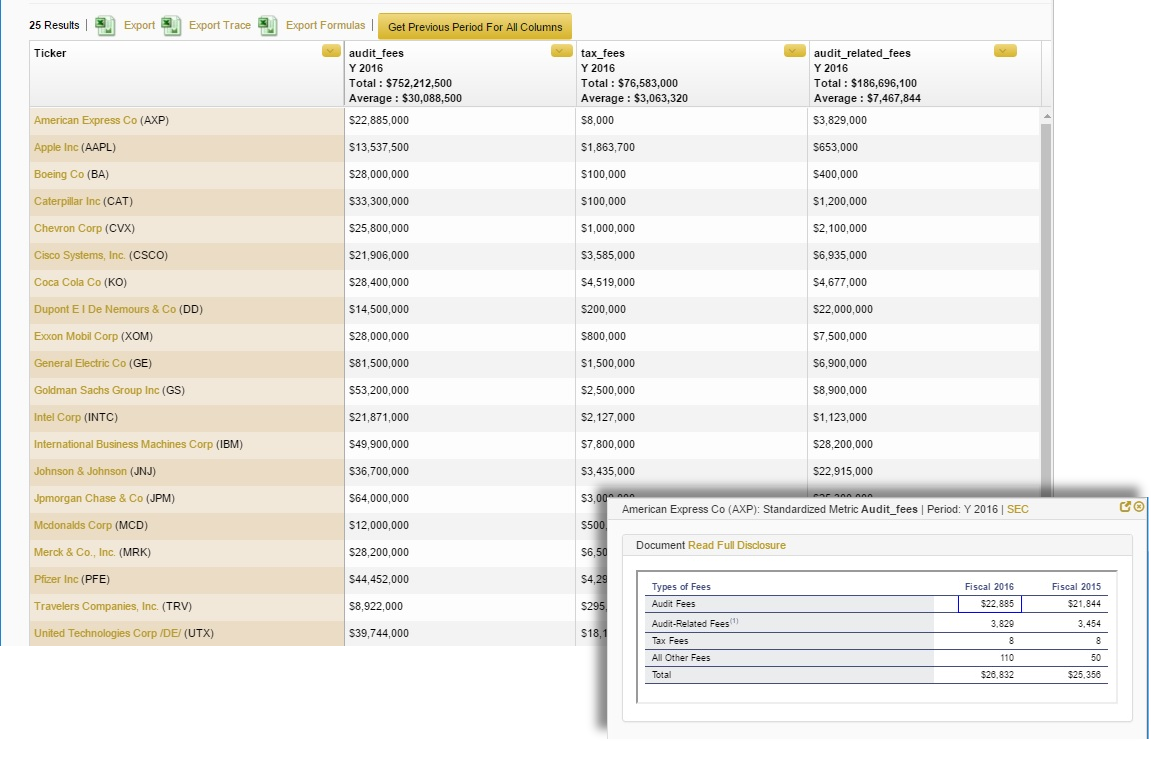Select the Goldman Sachs Group Inc link

[x=96, y=391]
